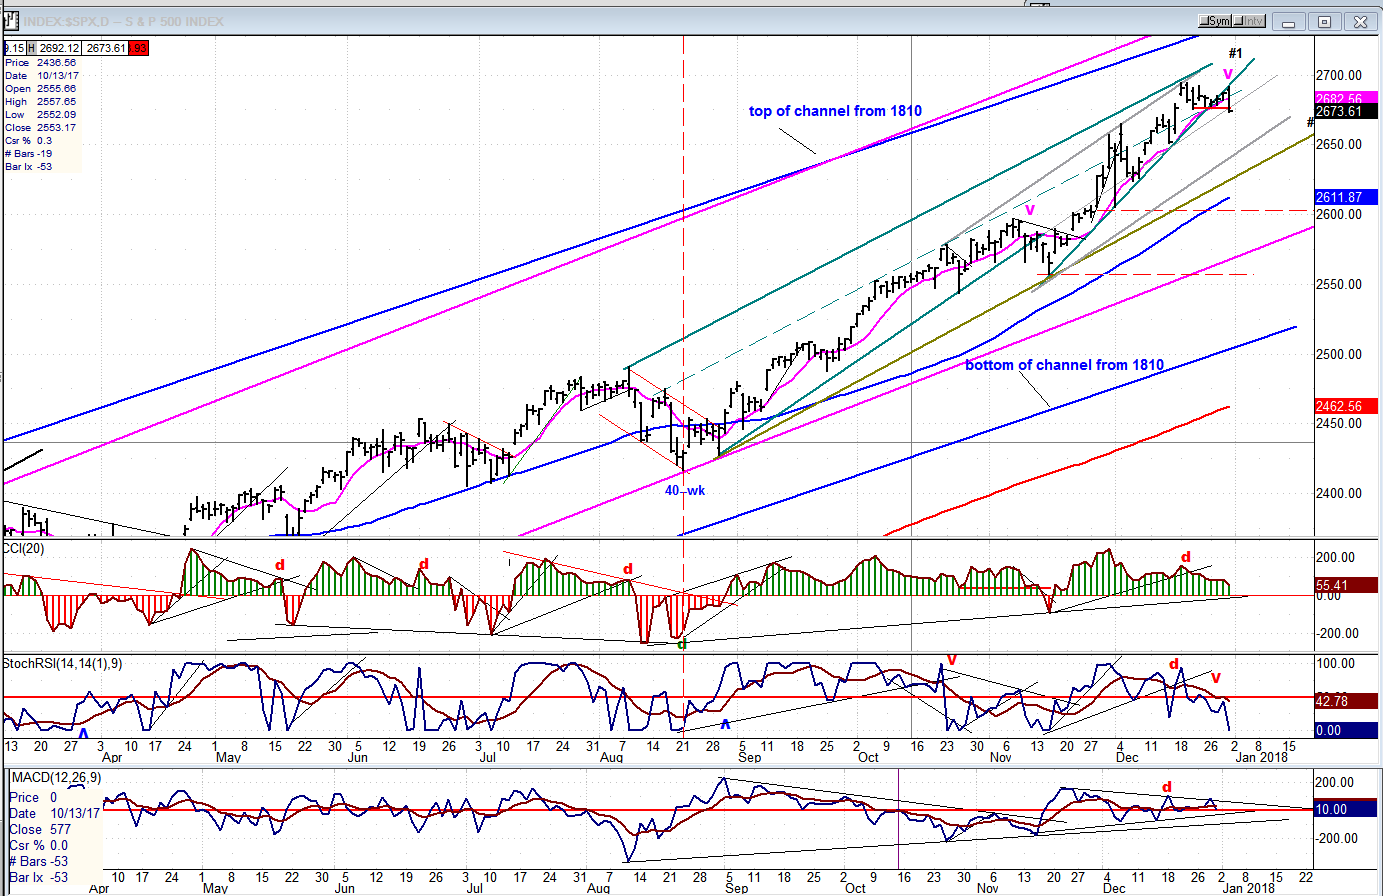
Task: Click the chart title bar INDEX:$SPX,D
Action: click(x=125, y=21)
